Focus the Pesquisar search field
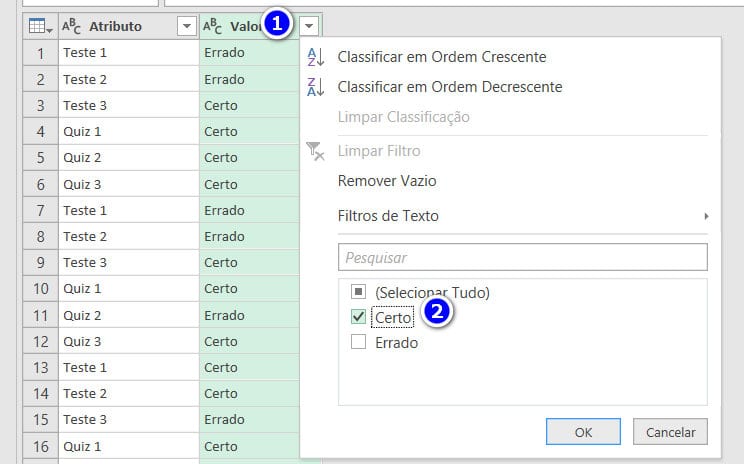This screenshot has width=744, height=464. (522, 257)
